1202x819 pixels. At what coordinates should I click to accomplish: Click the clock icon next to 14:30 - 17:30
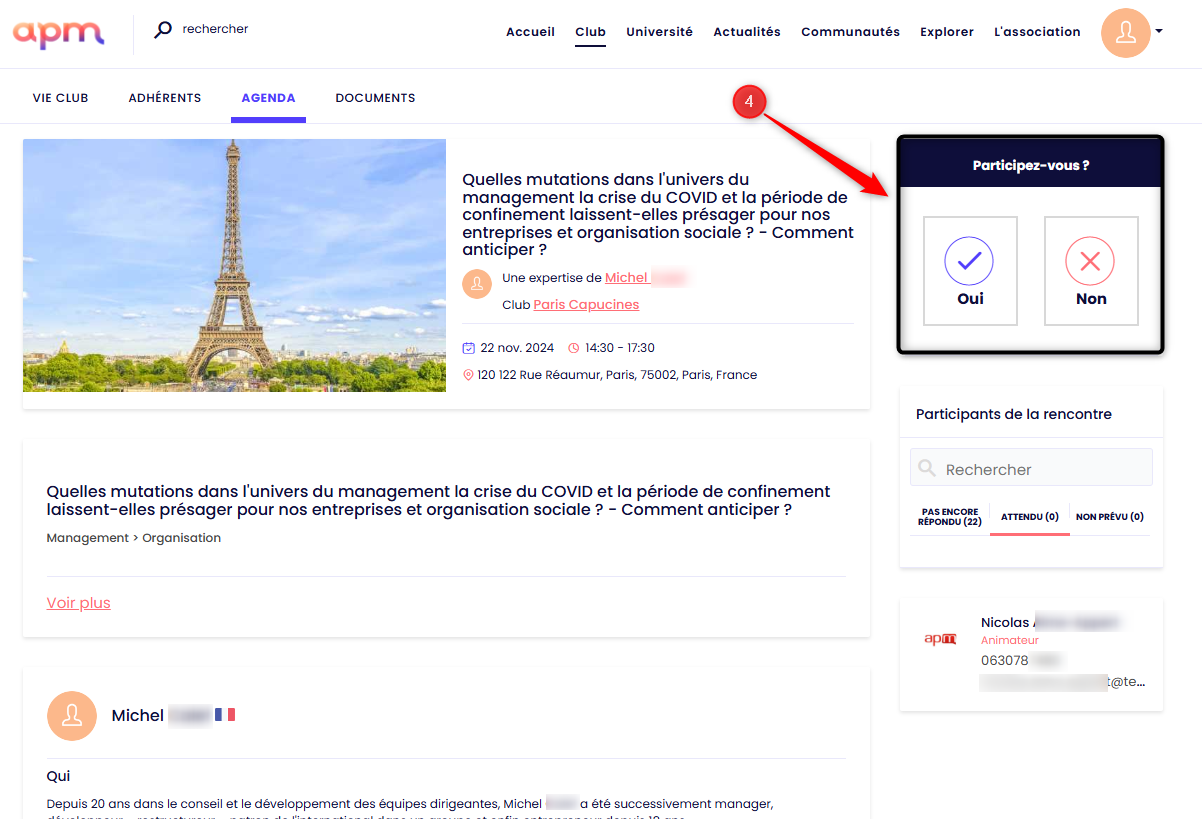[x=573, y=348]
